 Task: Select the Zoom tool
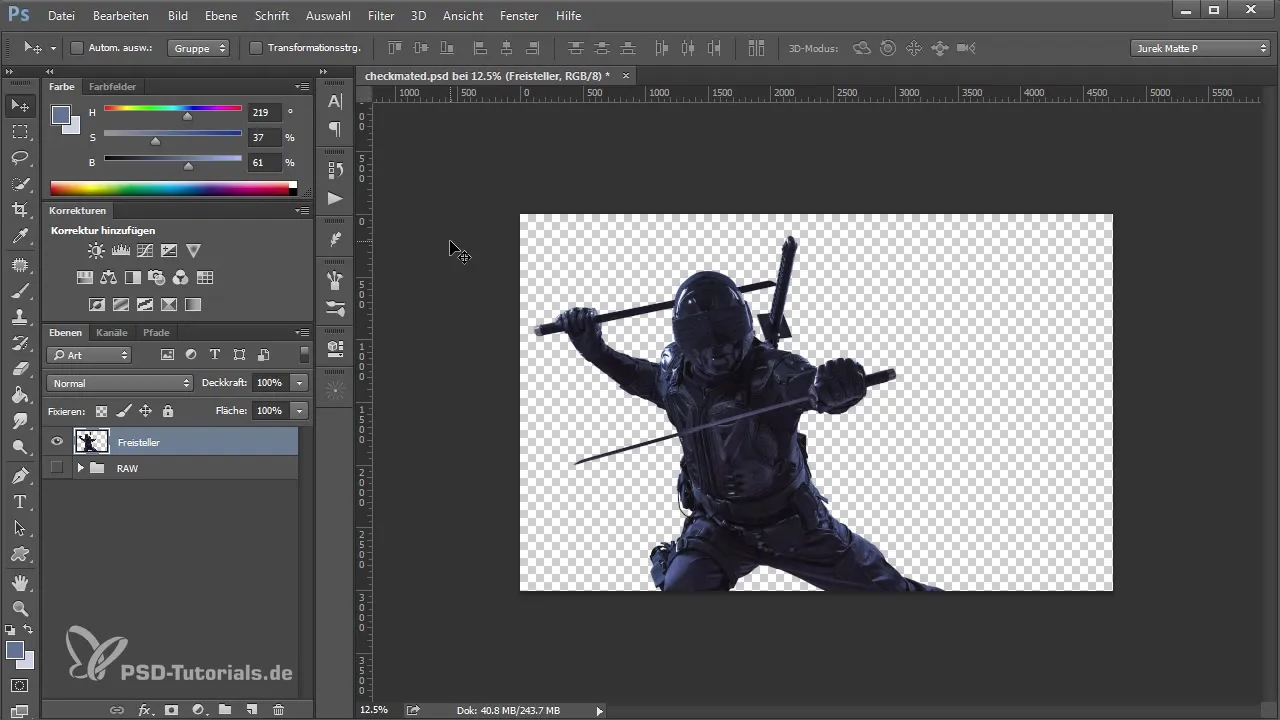[x=20, y=608]
